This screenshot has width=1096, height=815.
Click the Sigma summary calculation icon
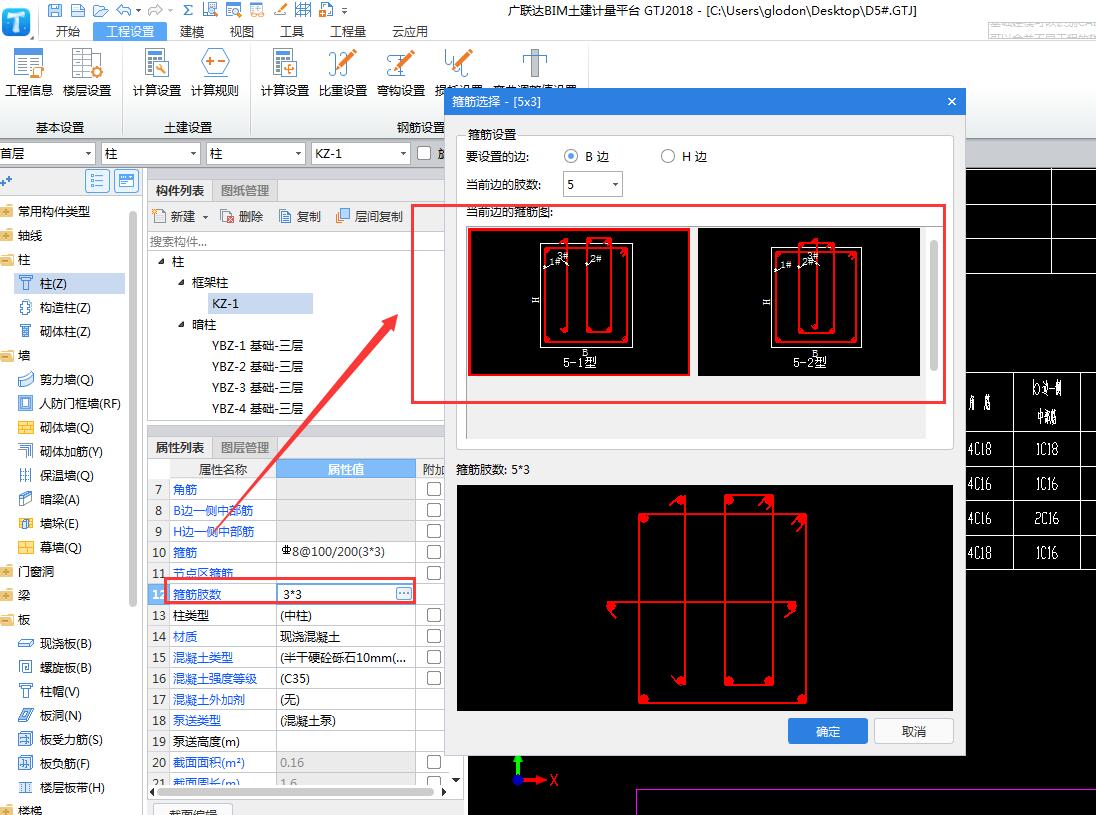pos(188,10)
